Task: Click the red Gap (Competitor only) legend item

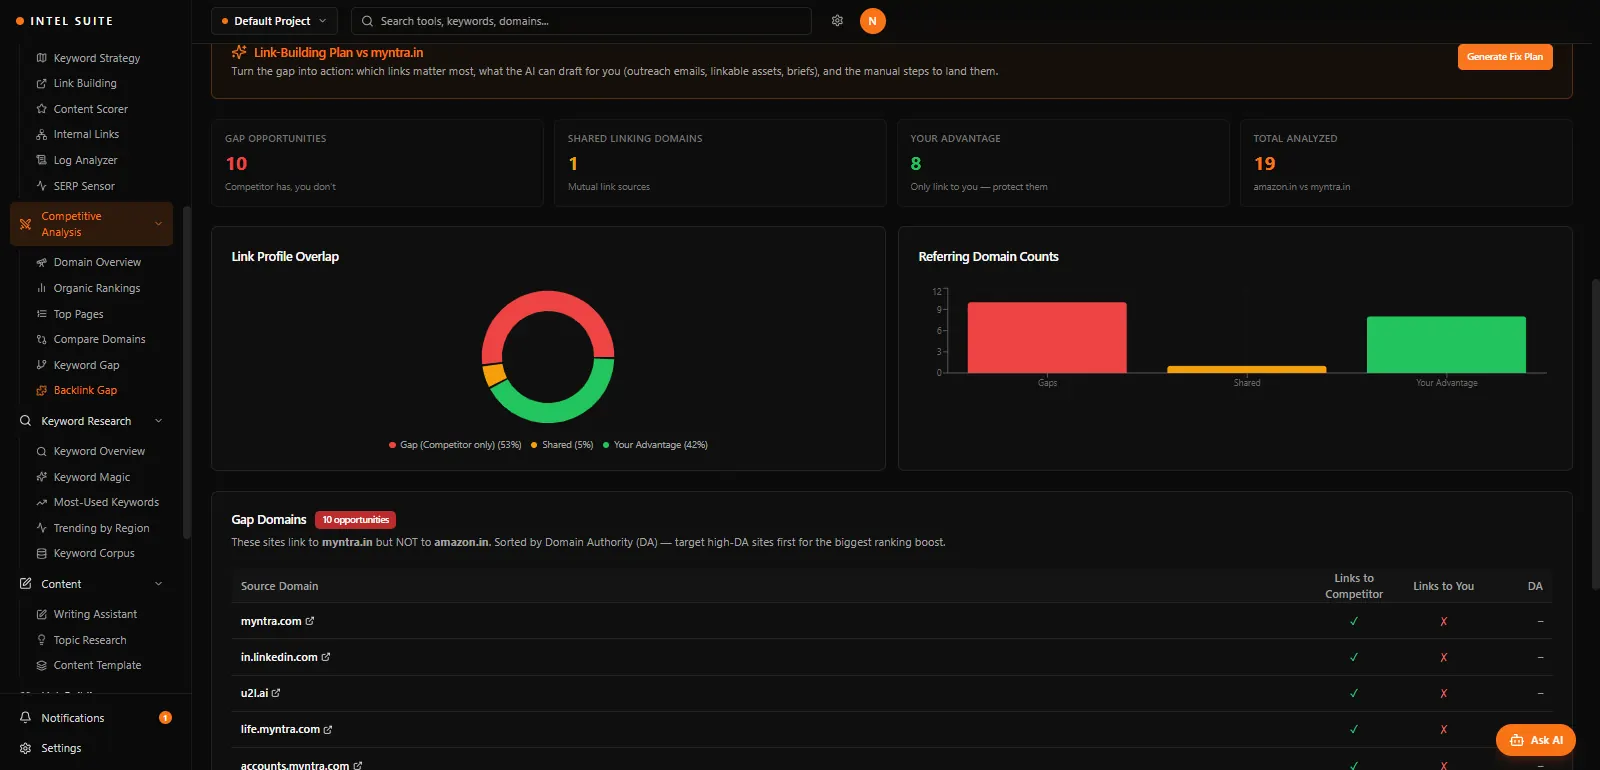Action: 455,445
